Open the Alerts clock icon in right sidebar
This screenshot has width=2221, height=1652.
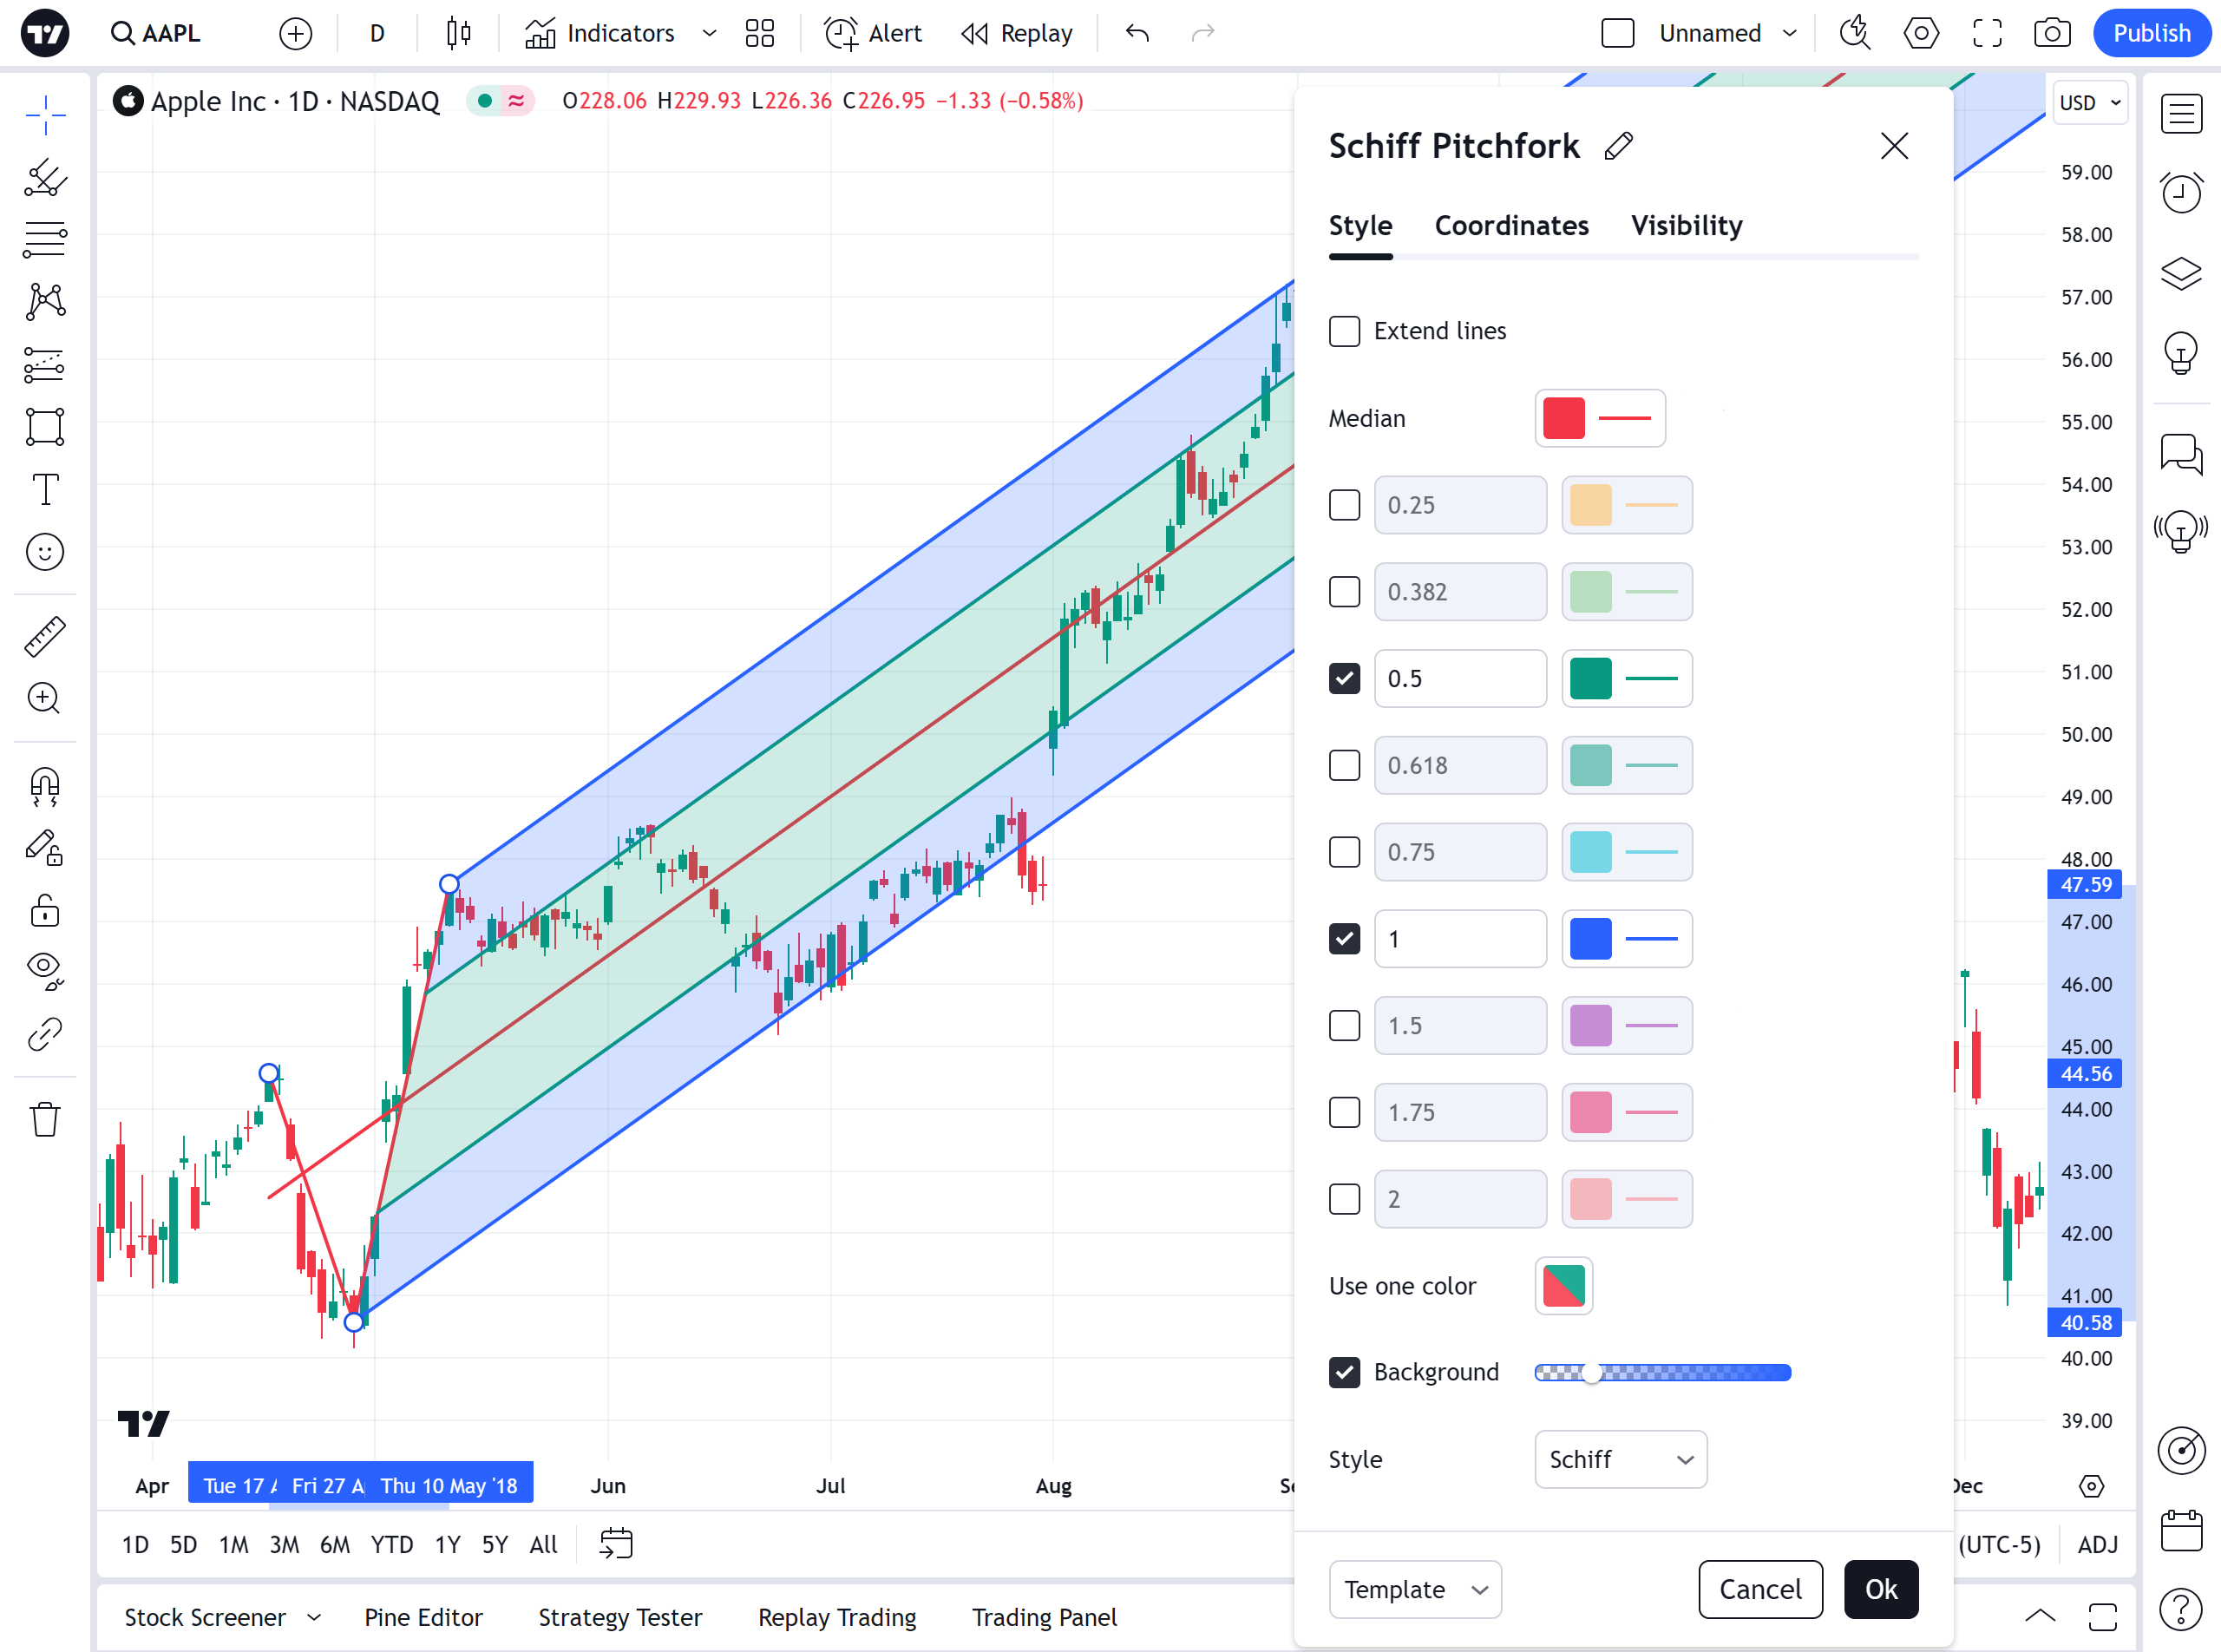coord(2180,192)
